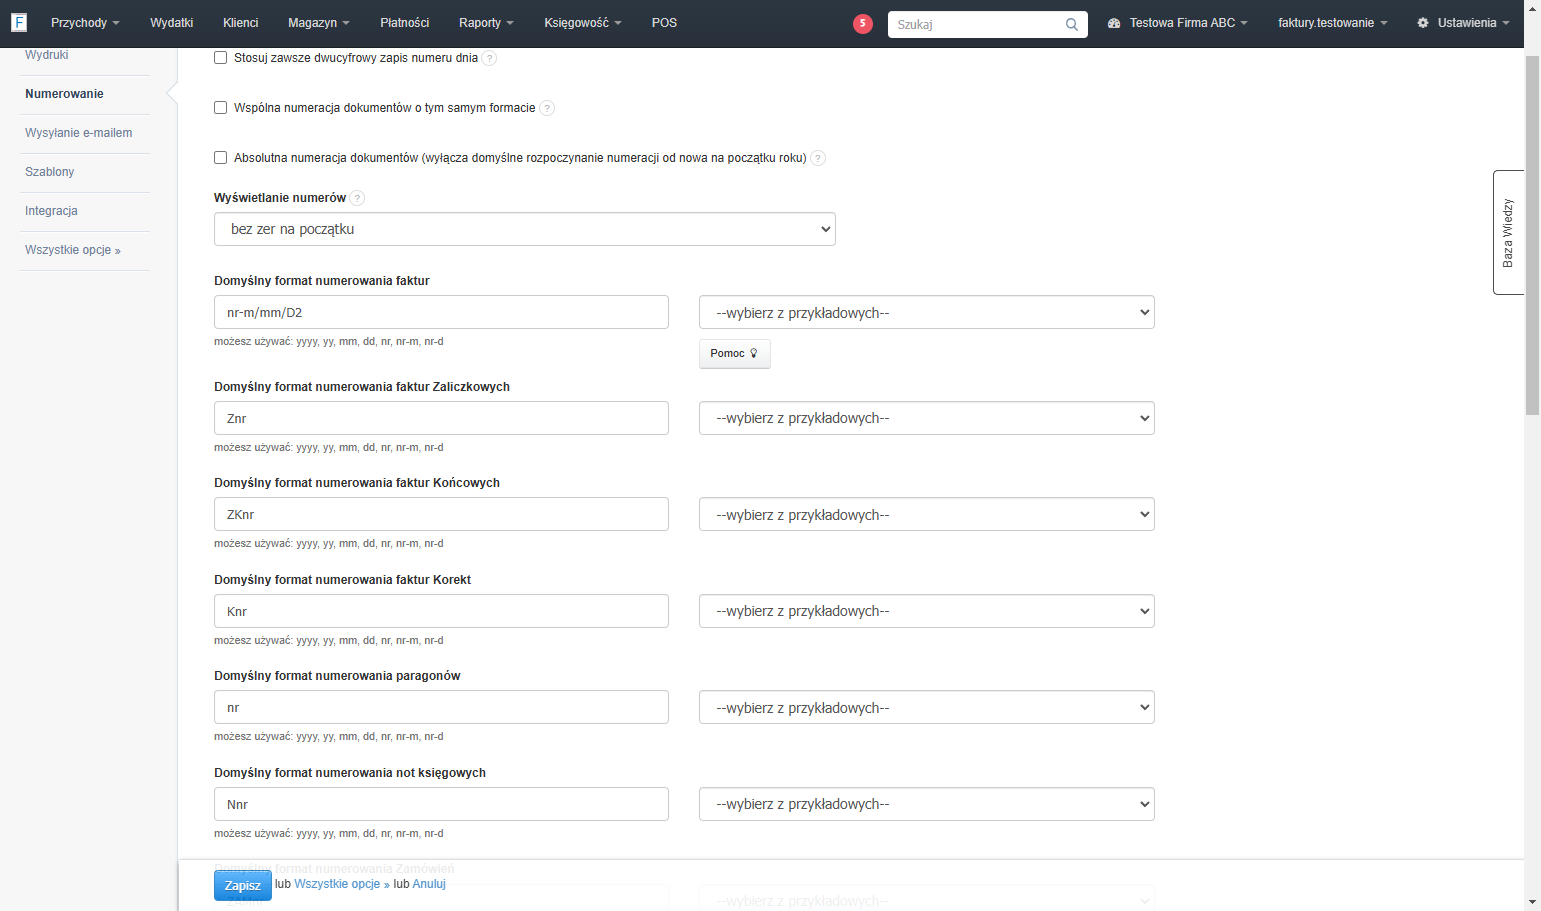Follow the Wszystkie opcje link beside Zapisz
The height and width of the screenshot is (911, 1541).
coord(342,884)
